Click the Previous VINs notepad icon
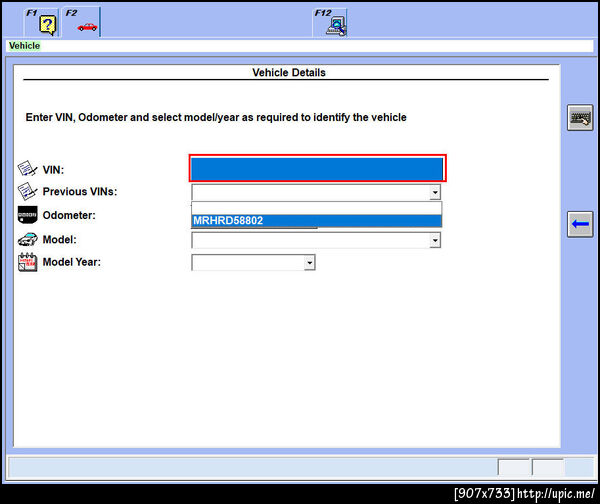Screen dimensions: 600x504 click(27, 191)
